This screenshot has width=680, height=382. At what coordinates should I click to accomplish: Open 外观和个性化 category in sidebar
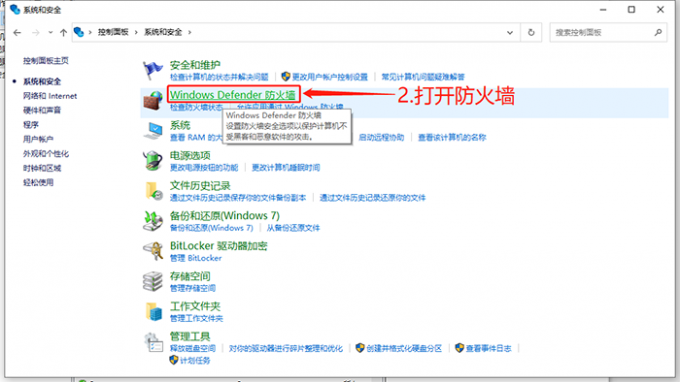point(46,153)
